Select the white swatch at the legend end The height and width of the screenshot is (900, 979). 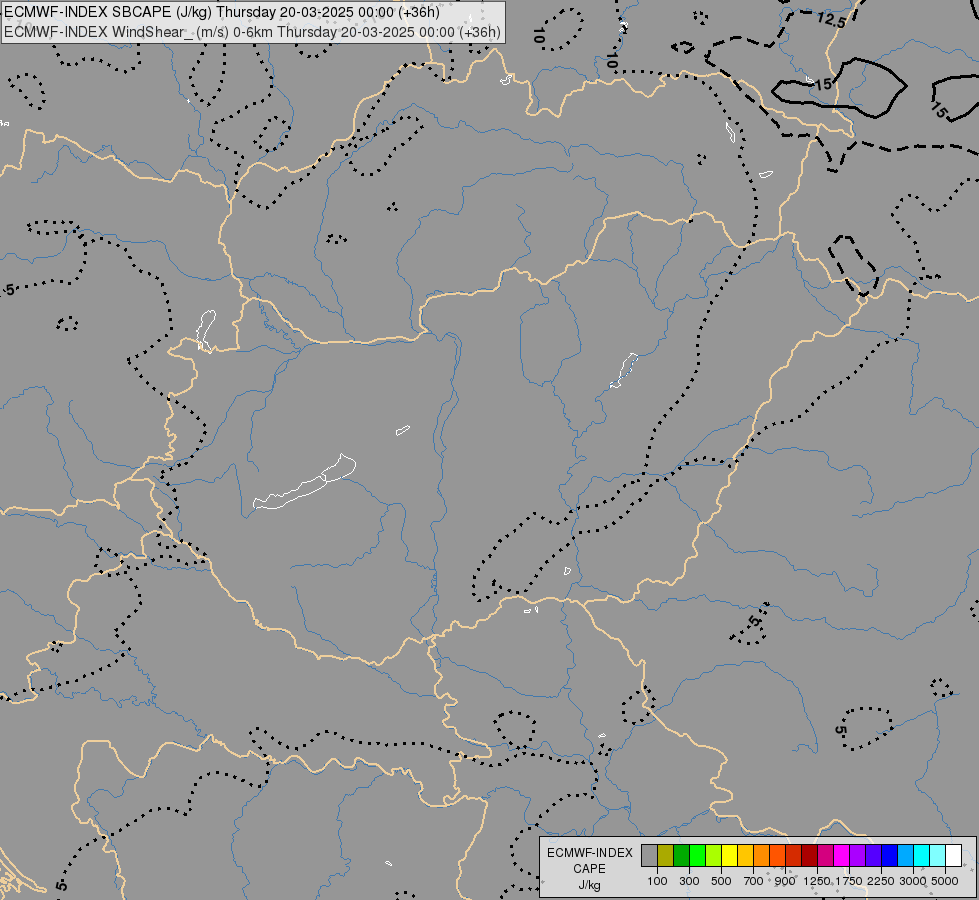(x=954, y=856)
